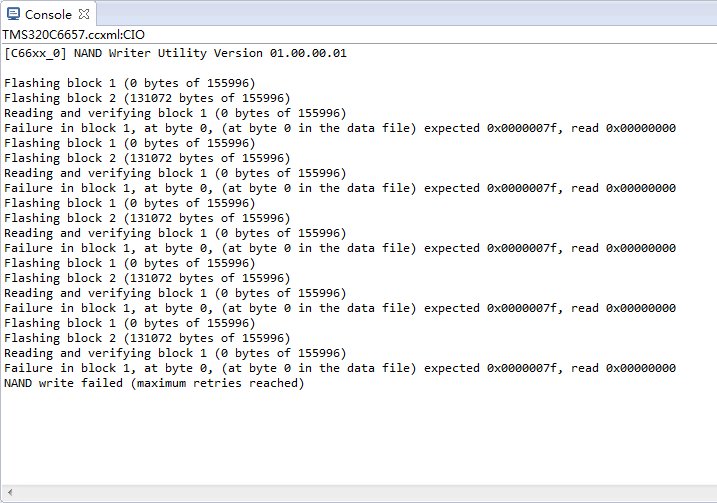Screen dimensions: 717x503
Task: Select the Console tab
Action: [48, 15]
